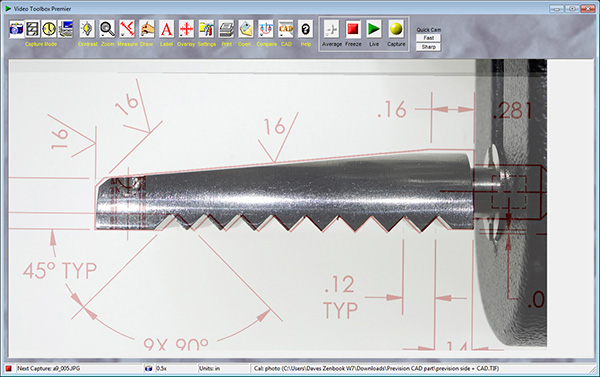Switch to Live video
Image resolution: width=600 pixels, height=377 pixels.
tap(374, 29)
